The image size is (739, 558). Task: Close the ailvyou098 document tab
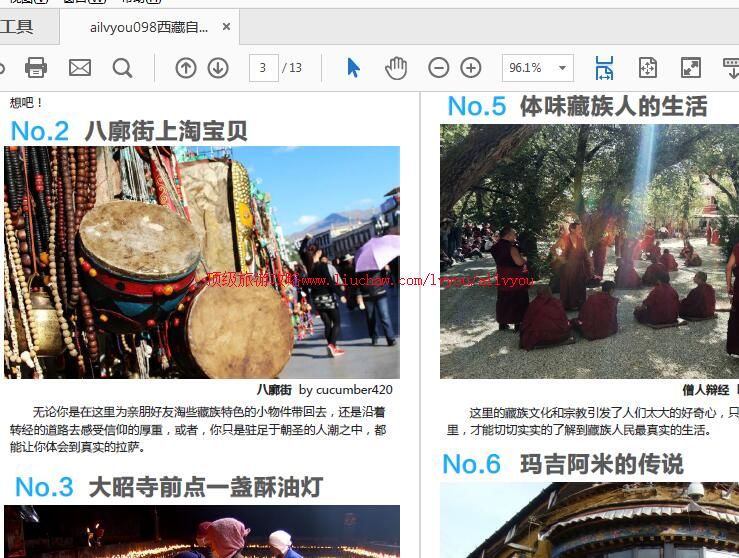coord(227,27)
